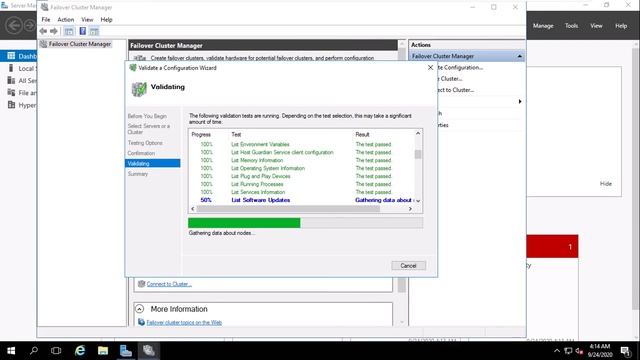Click the validation progress bar
This screenshot has height=360, width=640.
pyautogui.click(x=305, y=223)
